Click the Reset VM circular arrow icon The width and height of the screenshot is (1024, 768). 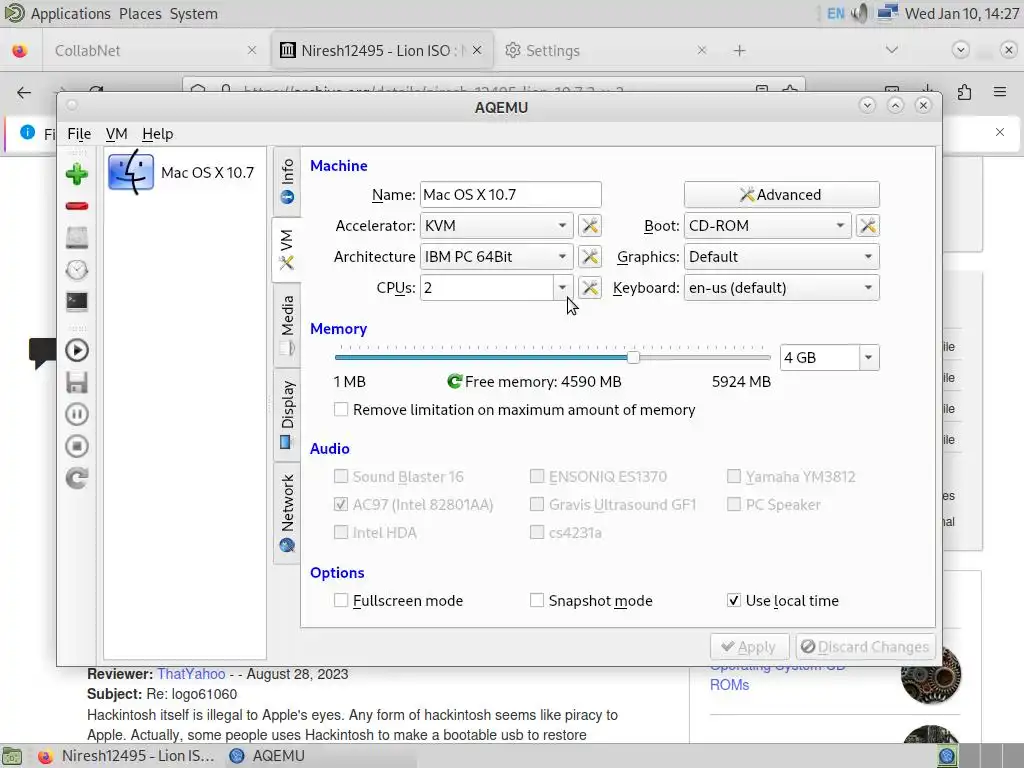tap(76, 478)
